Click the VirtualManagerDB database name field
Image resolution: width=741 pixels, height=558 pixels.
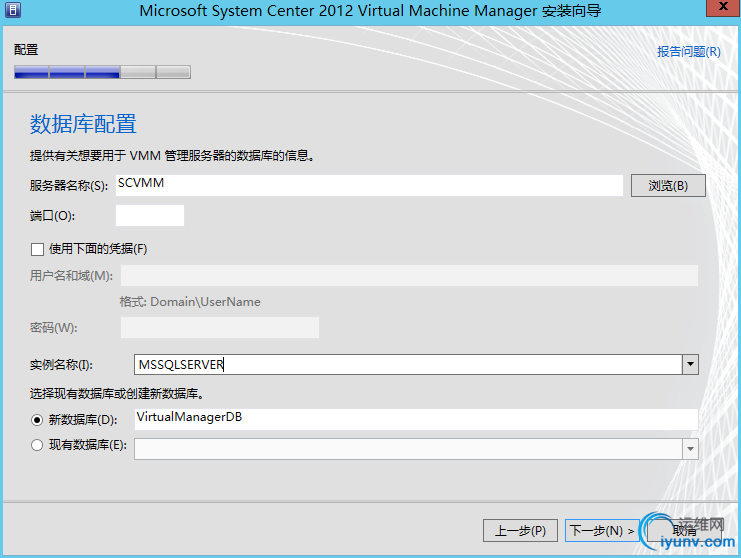tap(416, 420)
